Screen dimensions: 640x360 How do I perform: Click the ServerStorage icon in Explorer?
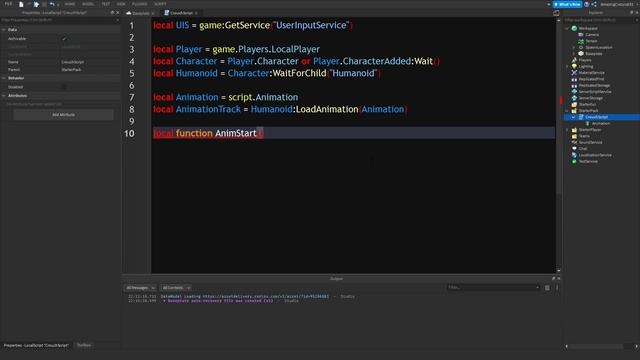574,98
